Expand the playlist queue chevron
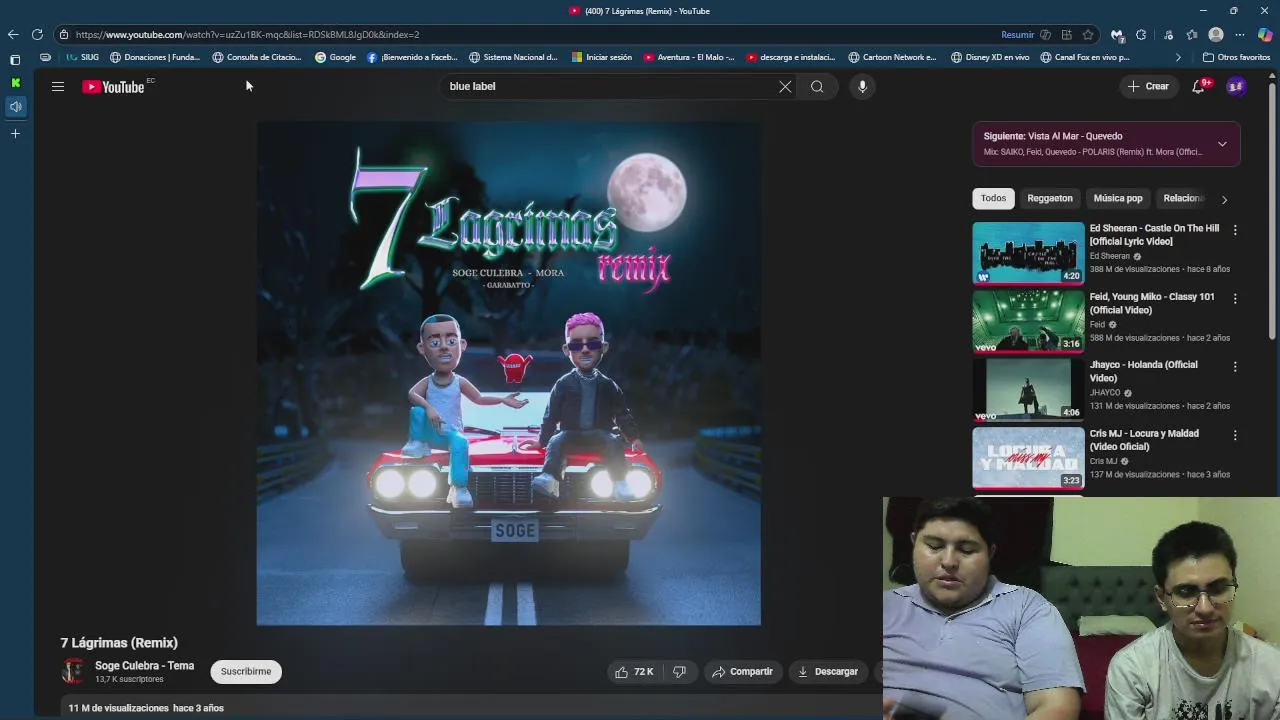Viewport: 1280px width, 720px height. coord(1222,144)
